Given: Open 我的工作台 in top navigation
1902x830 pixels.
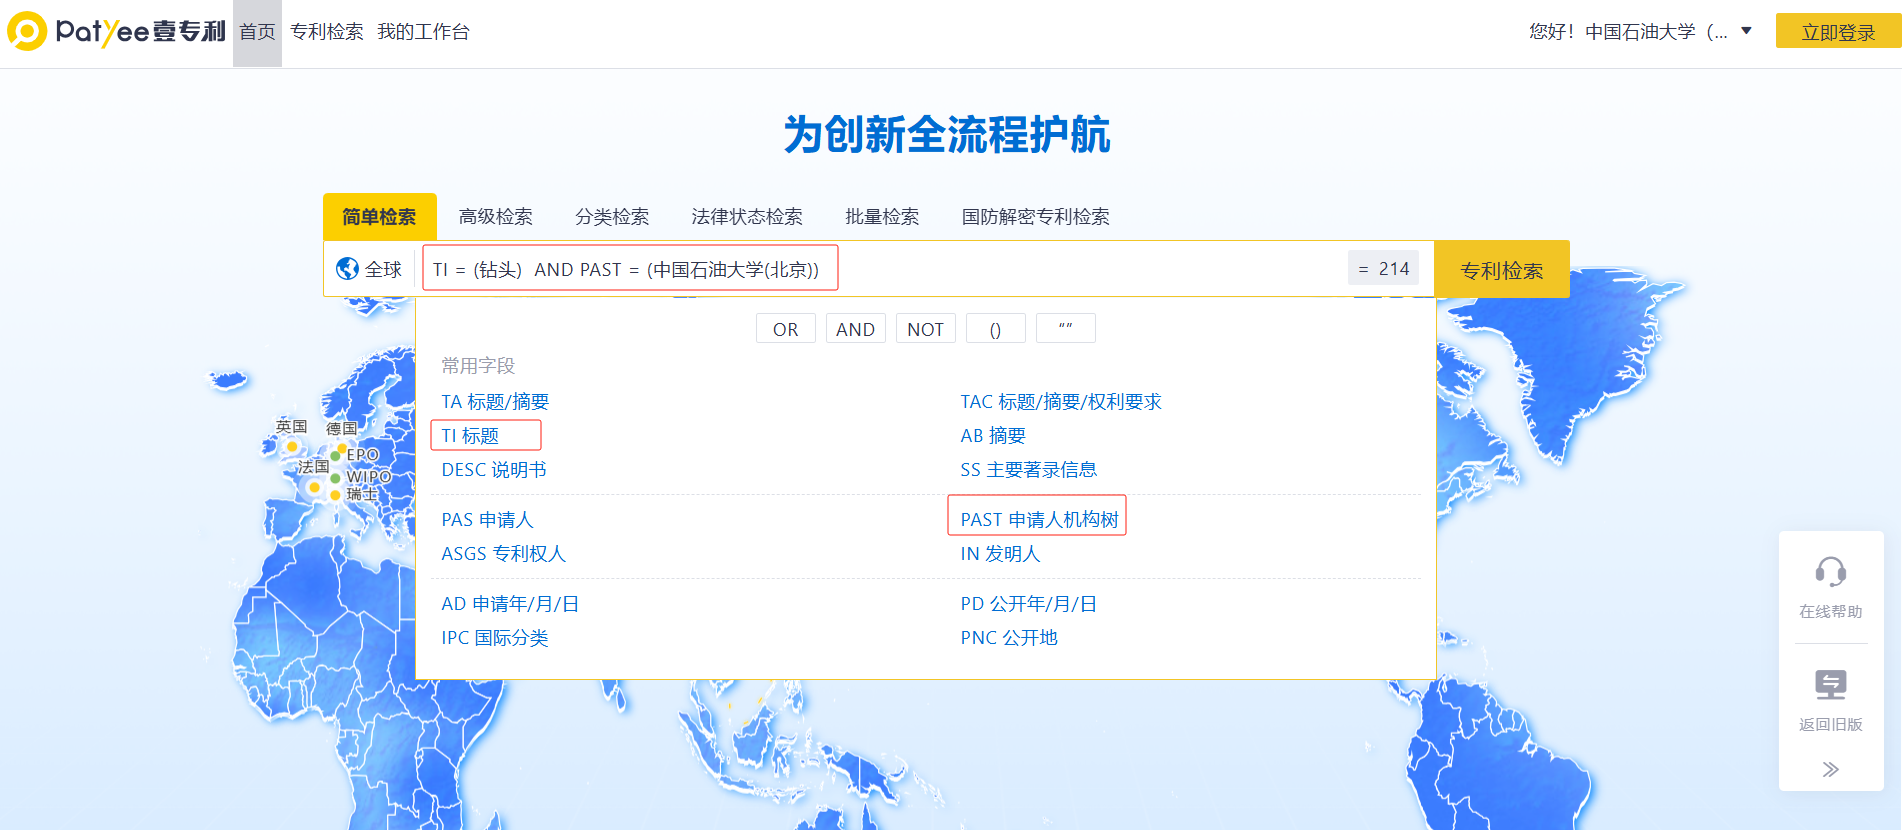Looking at the screenshot, I should (x=423, y=32).
